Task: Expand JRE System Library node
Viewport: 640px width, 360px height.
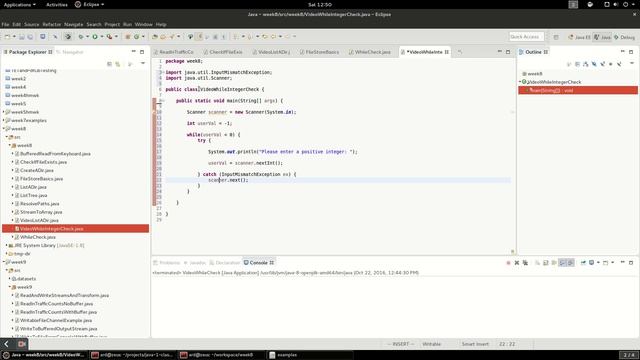Action: [7, 245]
